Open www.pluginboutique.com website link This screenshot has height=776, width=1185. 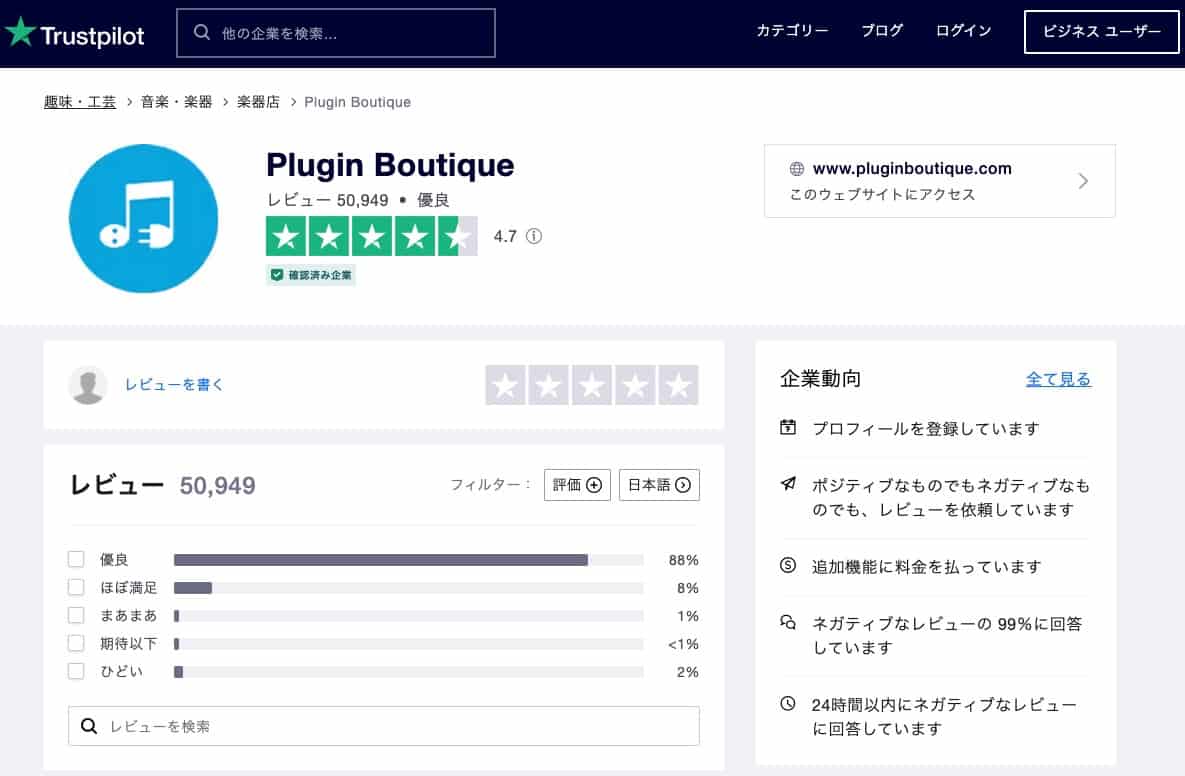[x=912, y=168]
